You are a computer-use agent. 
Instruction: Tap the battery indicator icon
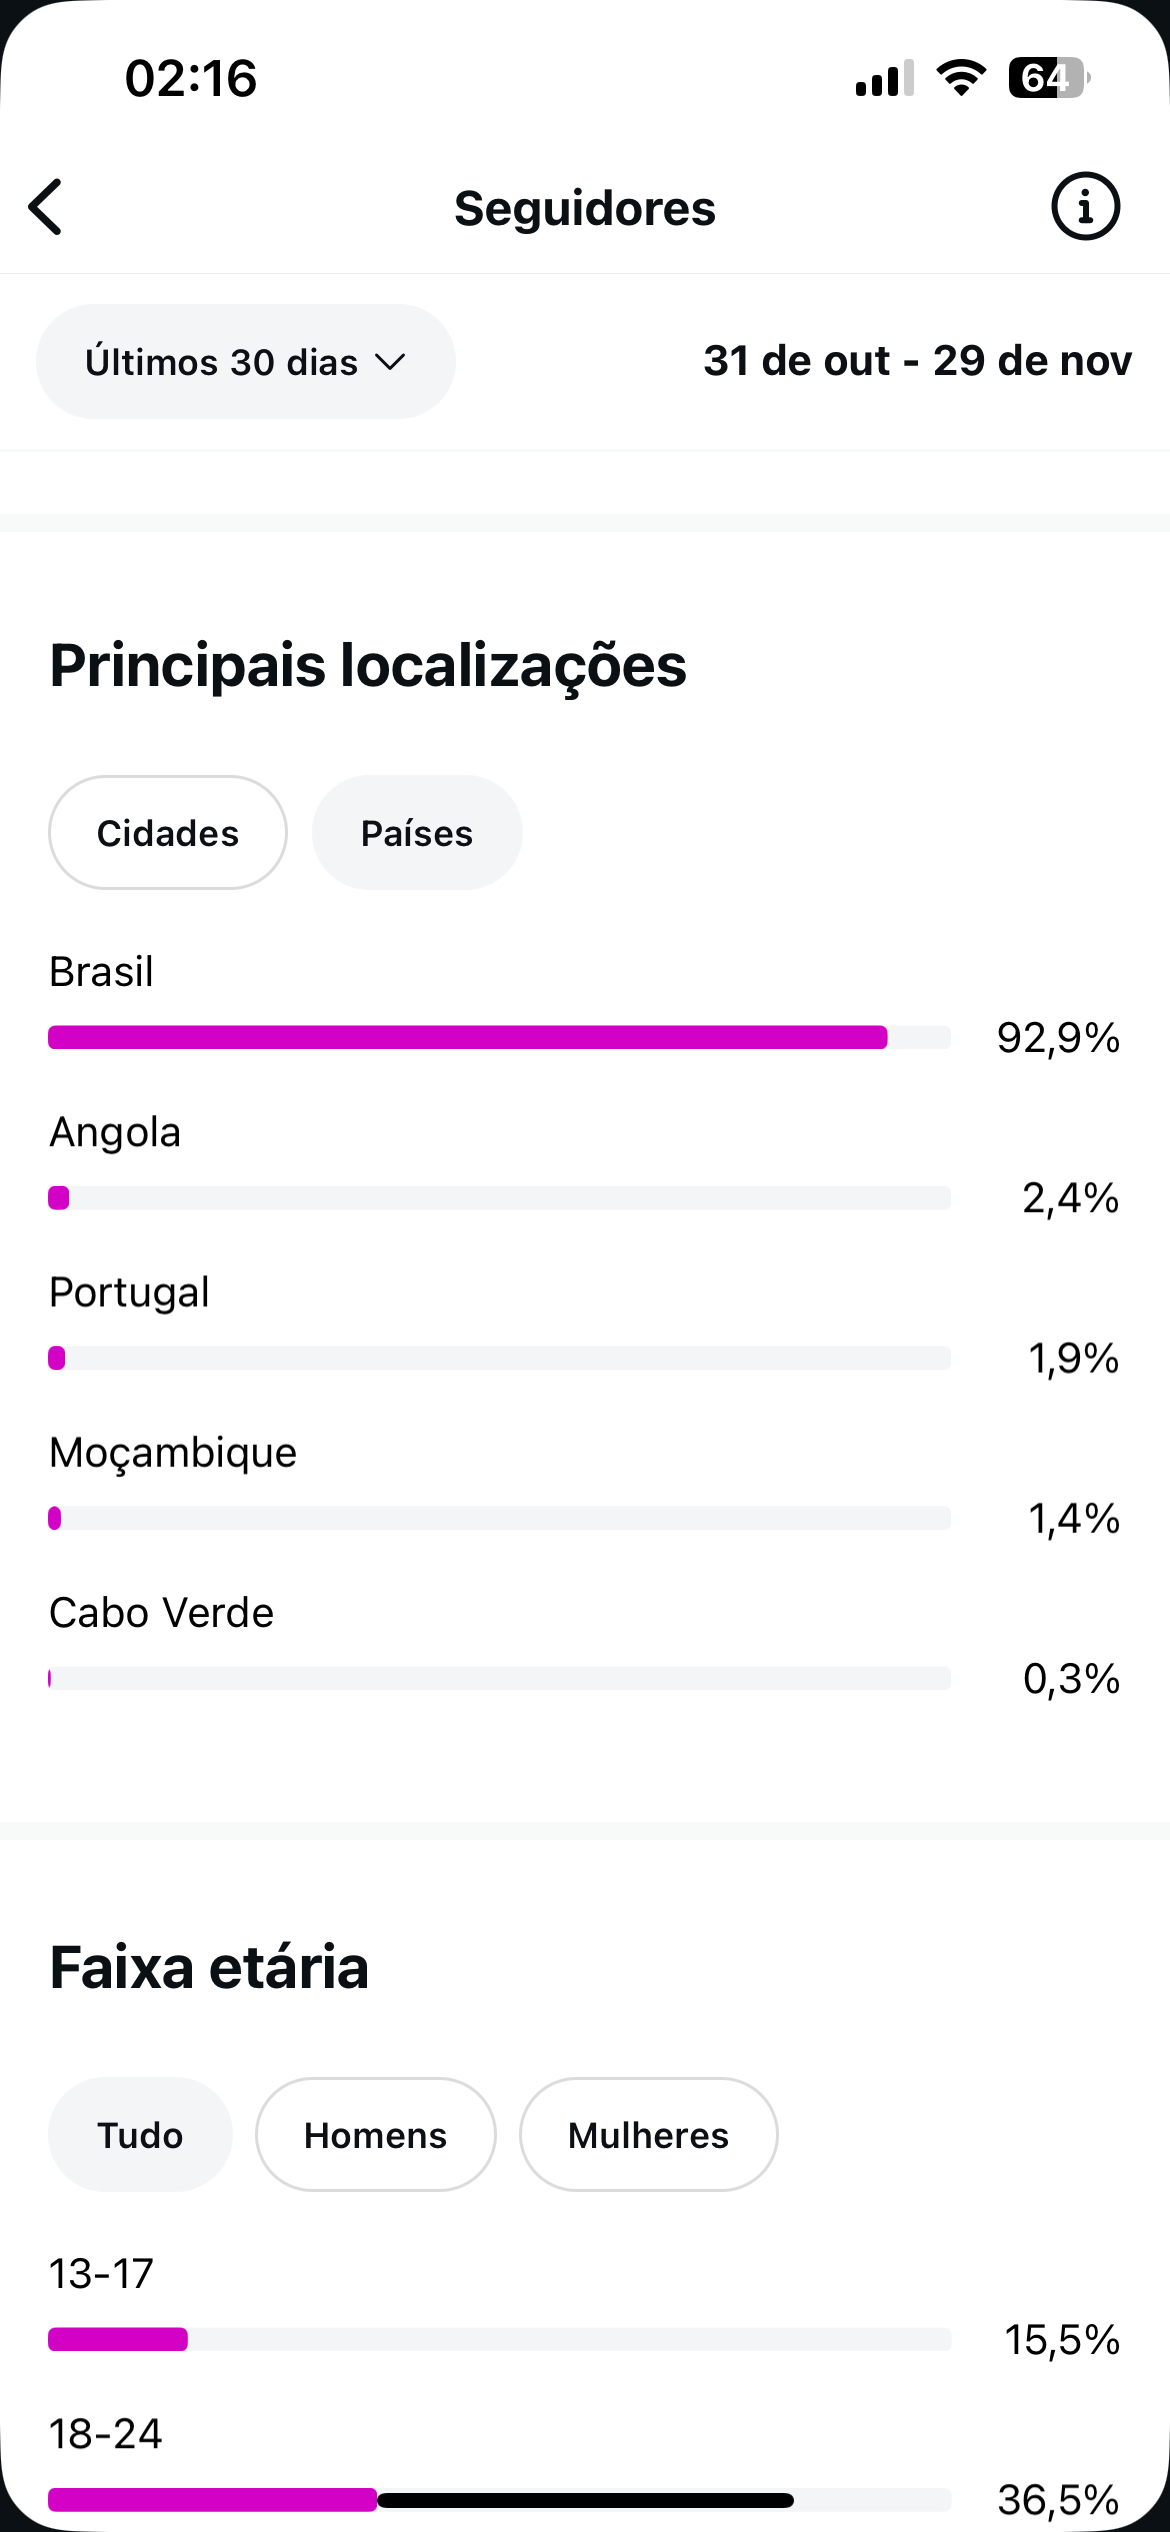[x=1047, y=78]
